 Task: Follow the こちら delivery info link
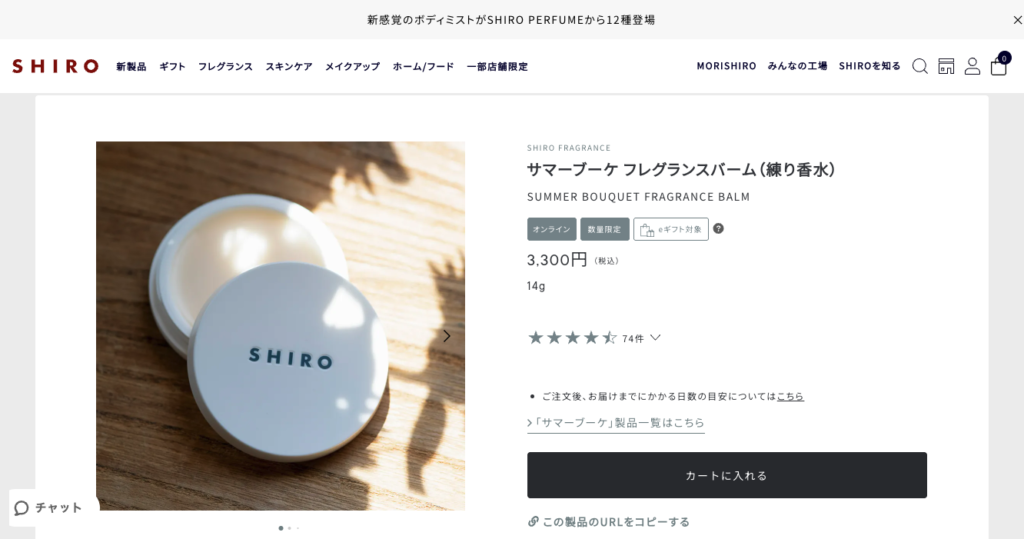[790, 396]
